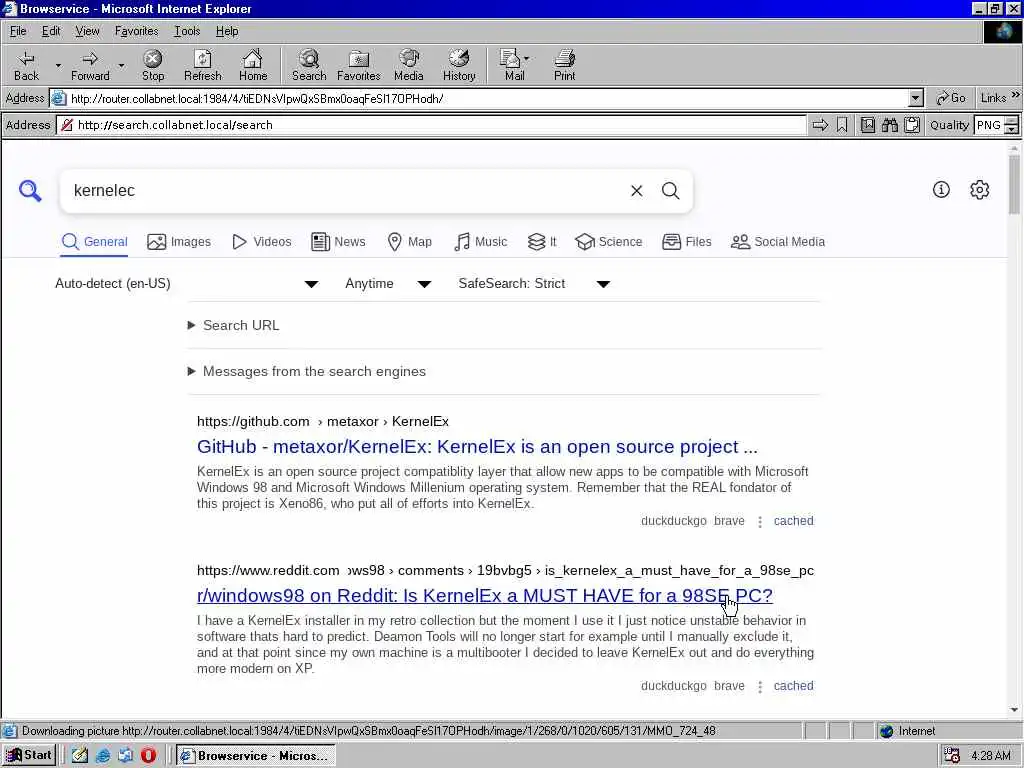The width and height of the screenshot is (1024, 768).
Task: Open Forward button history dropdown arrow
Action: click(121, 65)
